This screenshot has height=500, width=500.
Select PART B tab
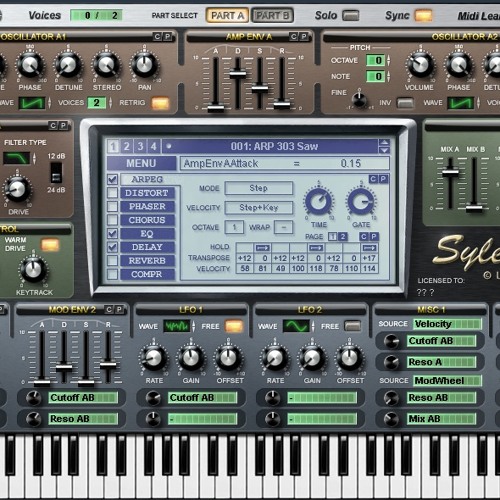(x=272, y=15)
